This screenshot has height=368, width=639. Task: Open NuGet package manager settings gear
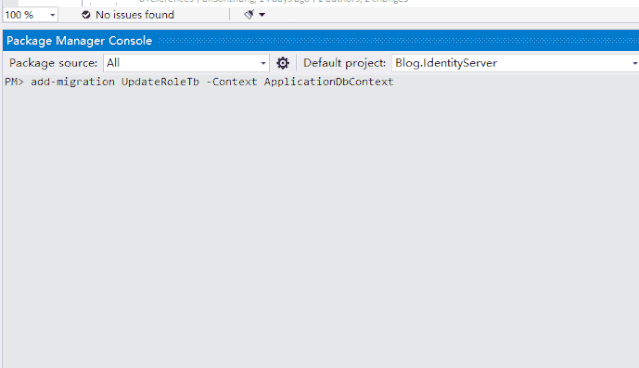pos(283,63)
